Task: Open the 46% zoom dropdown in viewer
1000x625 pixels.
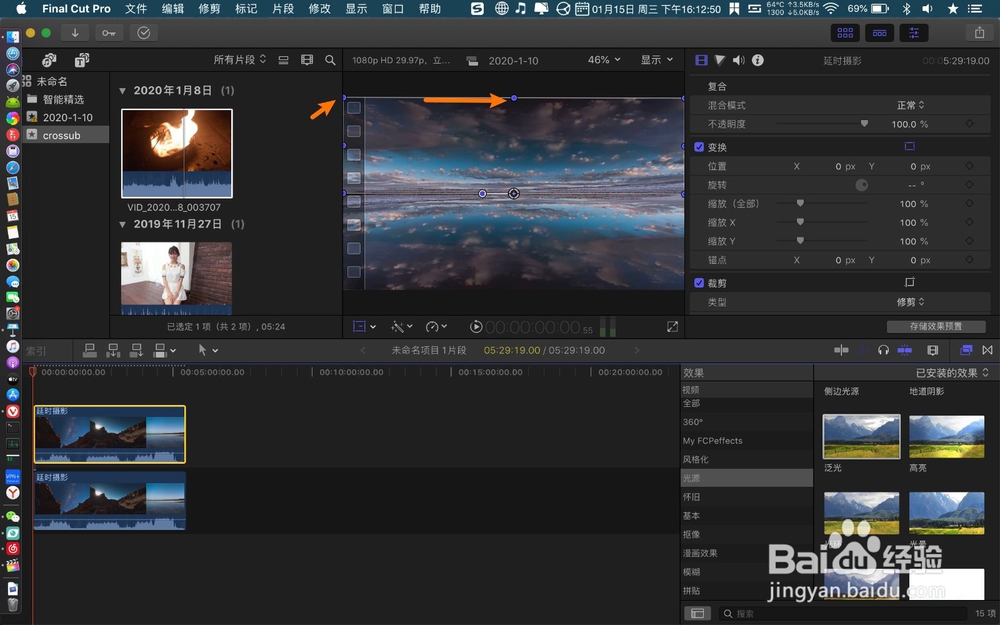Action: click(601, 59)
